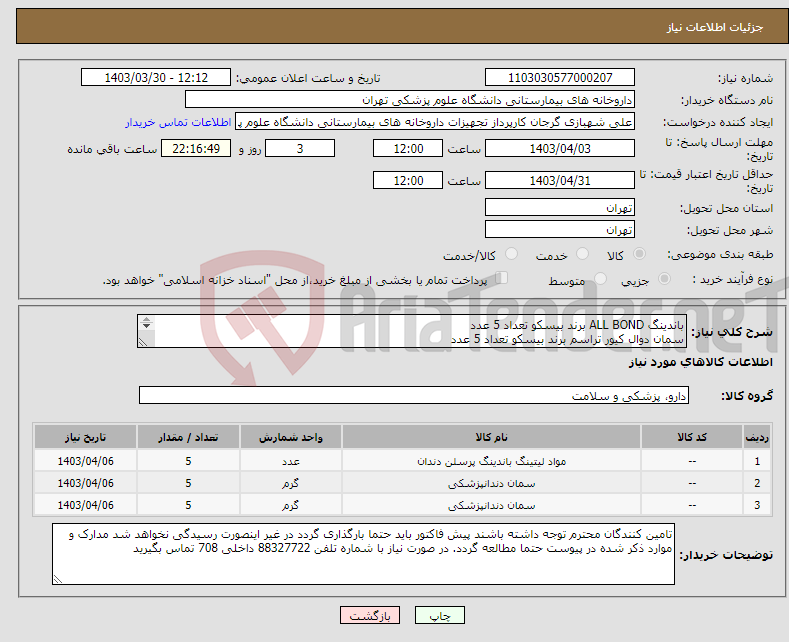Click the date 1403/04/06 in row 2
This screenshot has height=642, width=789.
coord(86,484)
